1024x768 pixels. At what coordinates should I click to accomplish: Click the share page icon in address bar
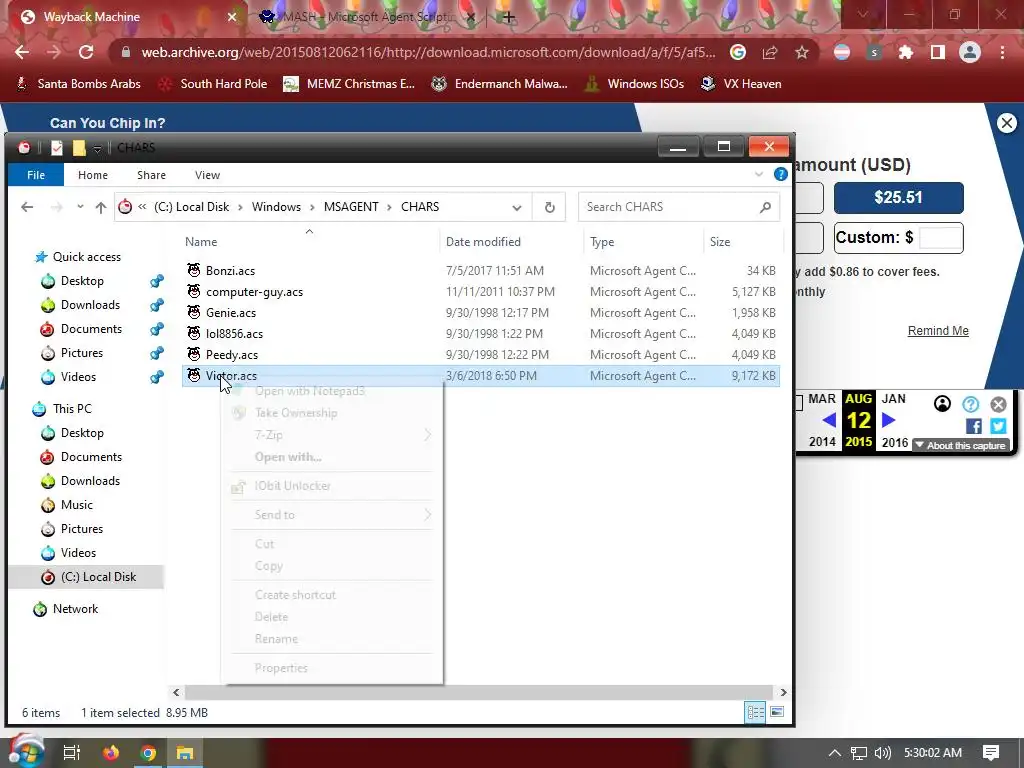coord(770,52)
